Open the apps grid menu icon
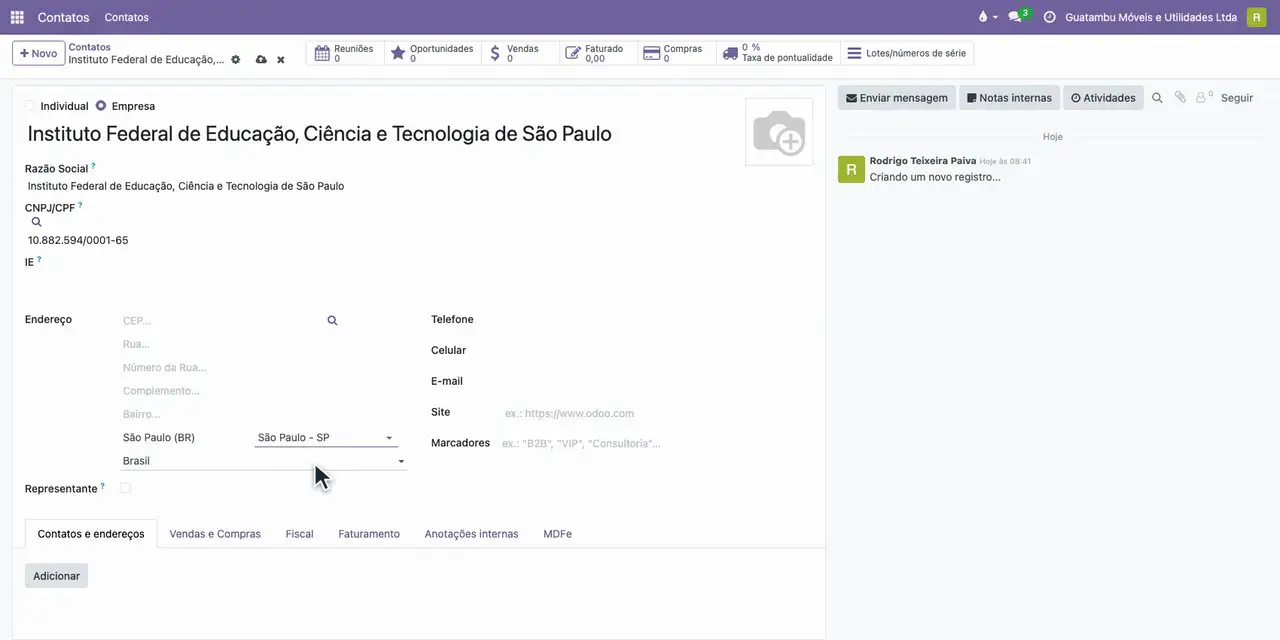 pos(17,17)
